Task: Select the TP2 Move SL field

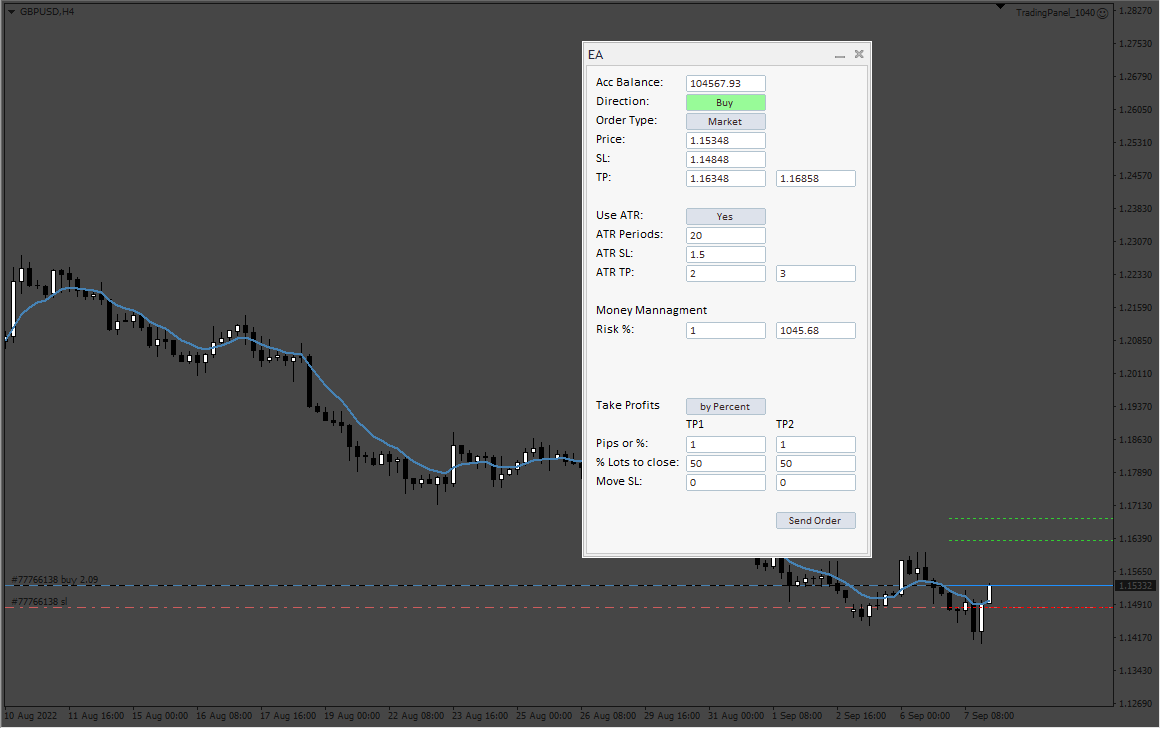Action: 815,483
